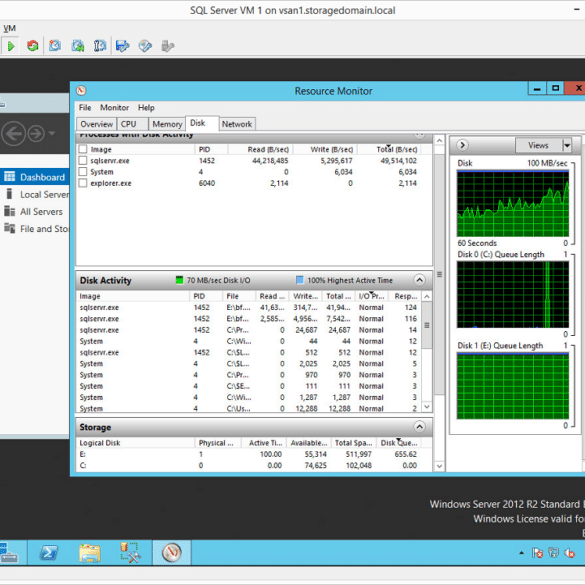This screenshot has width=585, height=585.
Task: Click the CD/DVD connect toolbar icon
Action: coord(145,46)
